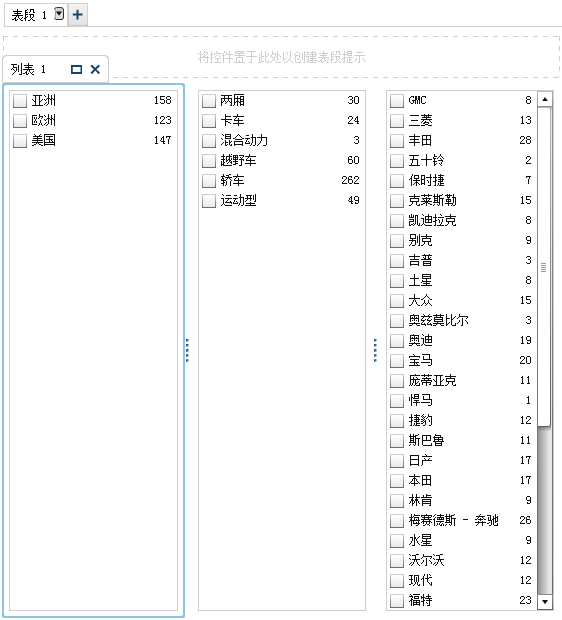
Task: Add a new section with plus icon
Action: (78, 15)
